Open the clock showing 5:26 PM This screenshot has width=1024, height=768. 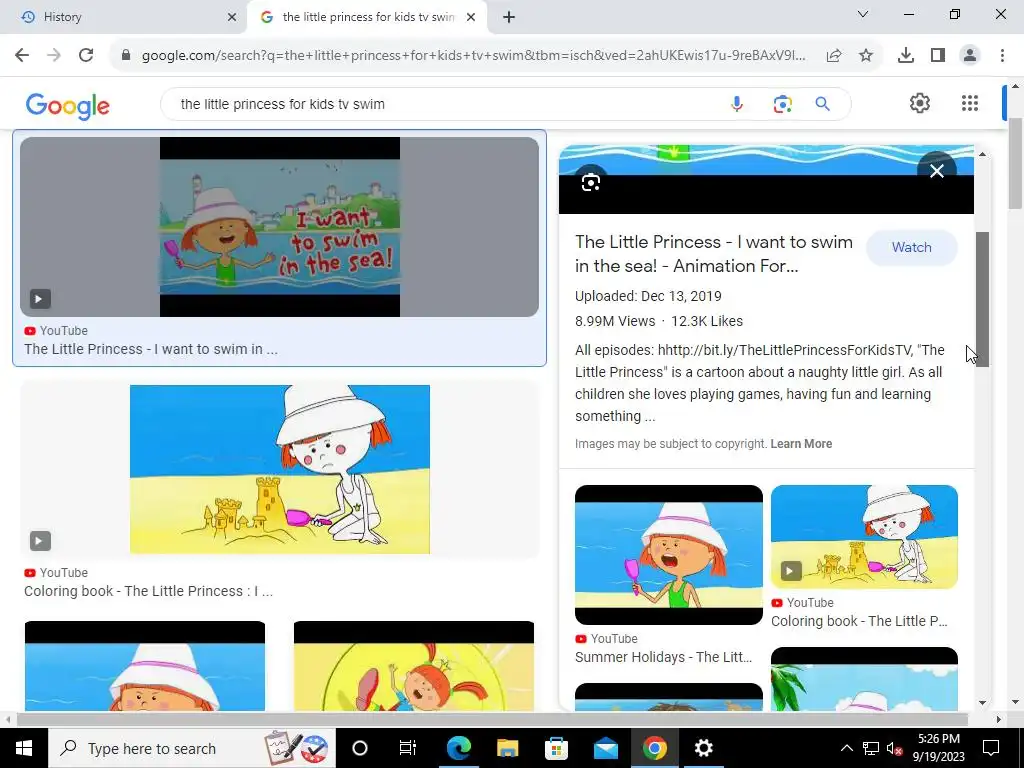pos(938,748)
